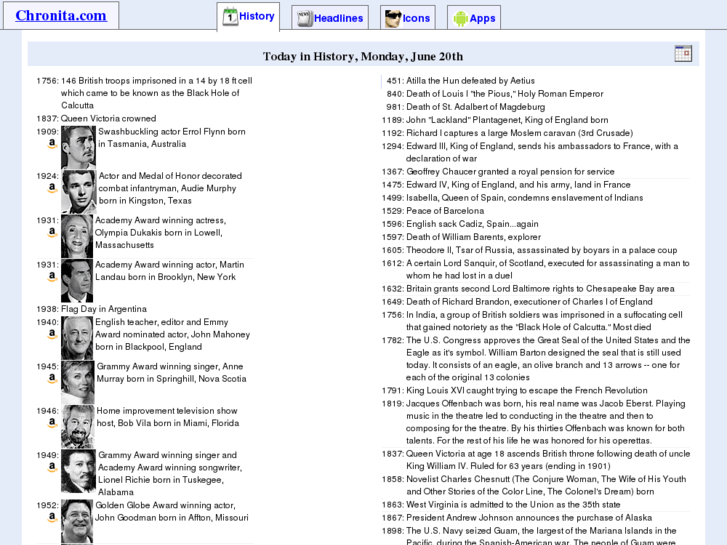Switch to the Headlines tab
This screenshot has width=727, height=545.
pyautogui.click(x=328, y=18)
